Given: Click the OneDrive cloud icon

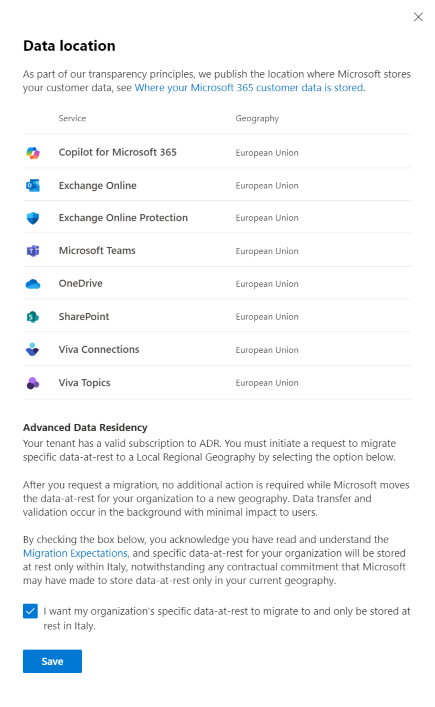Looking at the screenshot, I should 32,284.
